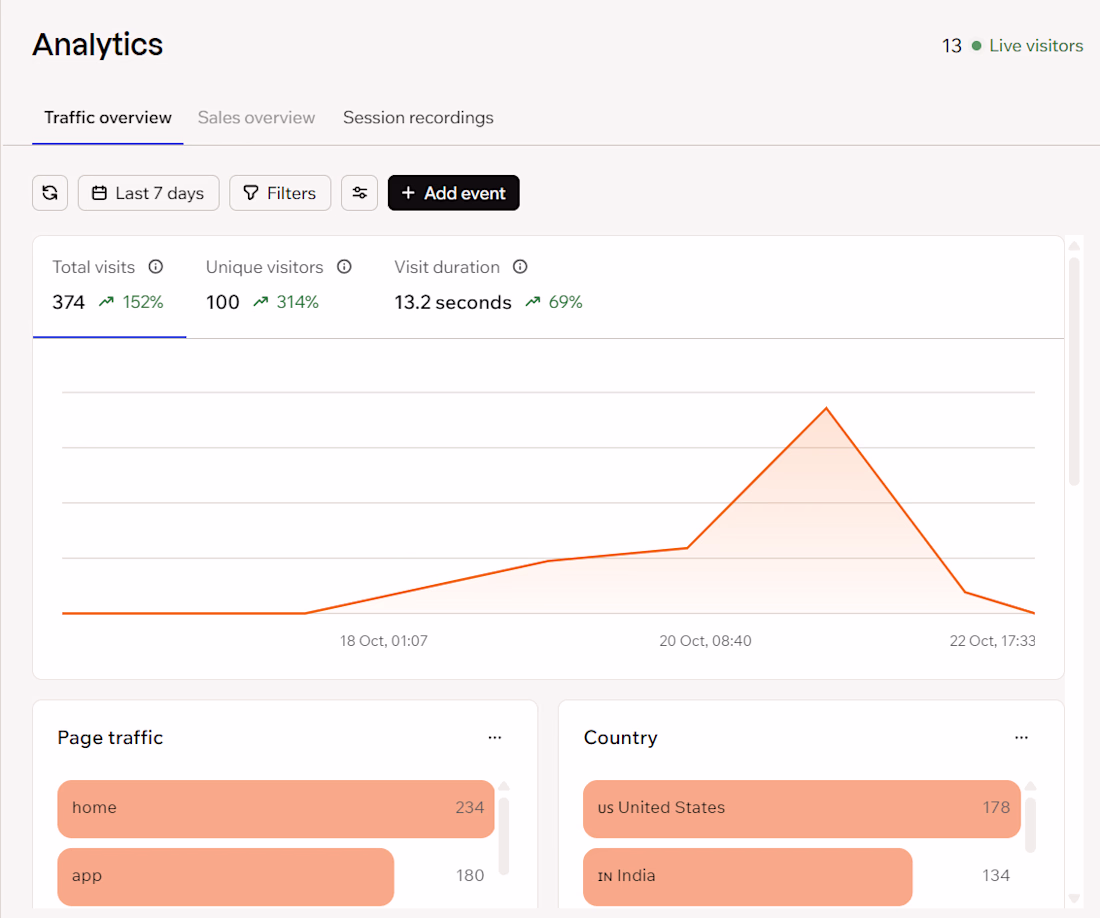Click the home page traffic bar

276,809
